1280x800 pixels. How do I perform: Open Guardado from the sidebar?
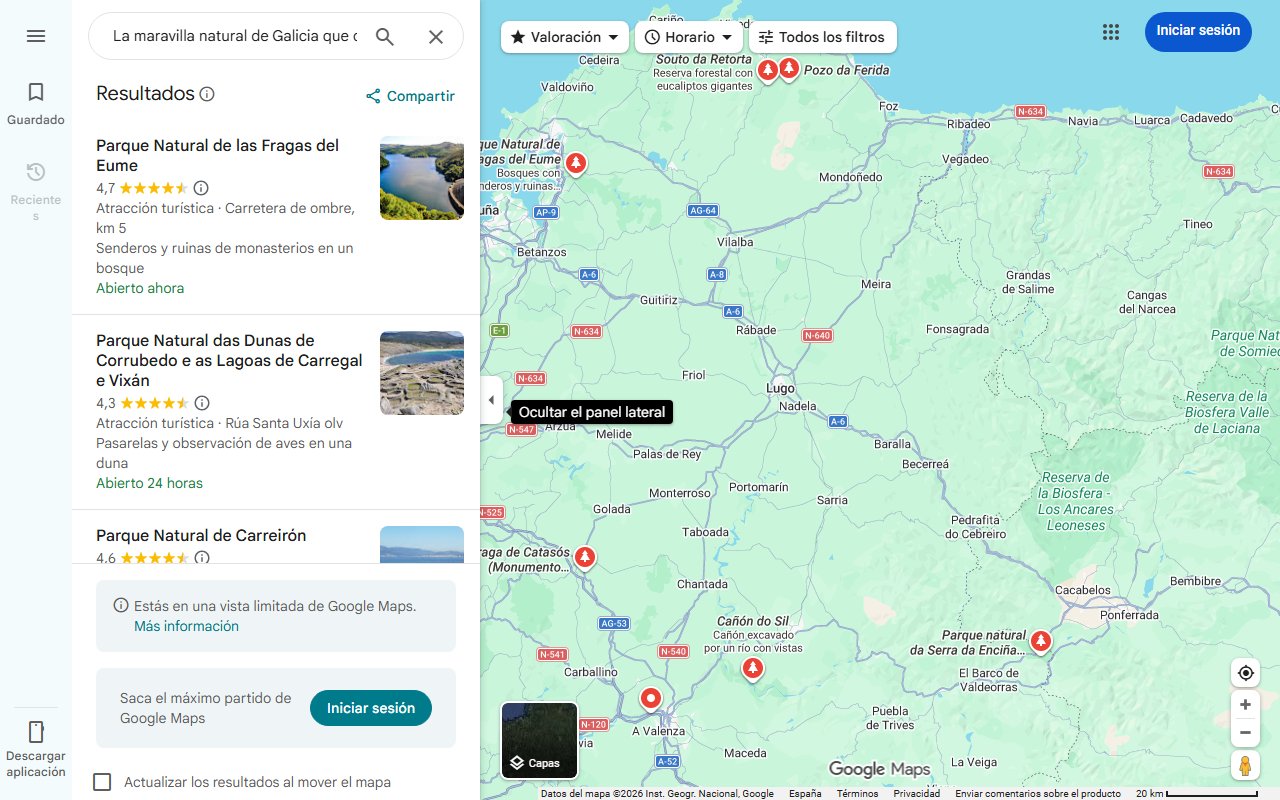36,100
